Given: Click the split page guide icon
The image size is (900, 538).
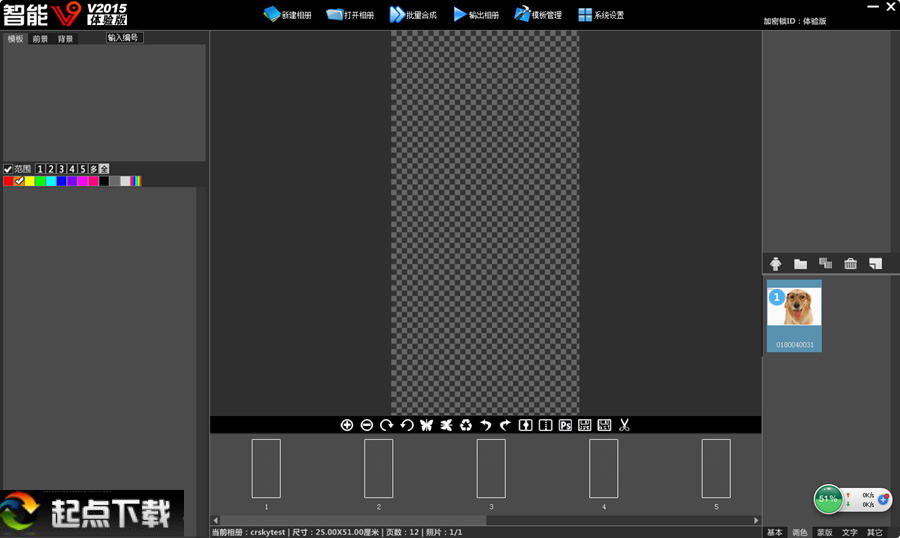Looking at the screenshot, I should (x=545, y=425).
